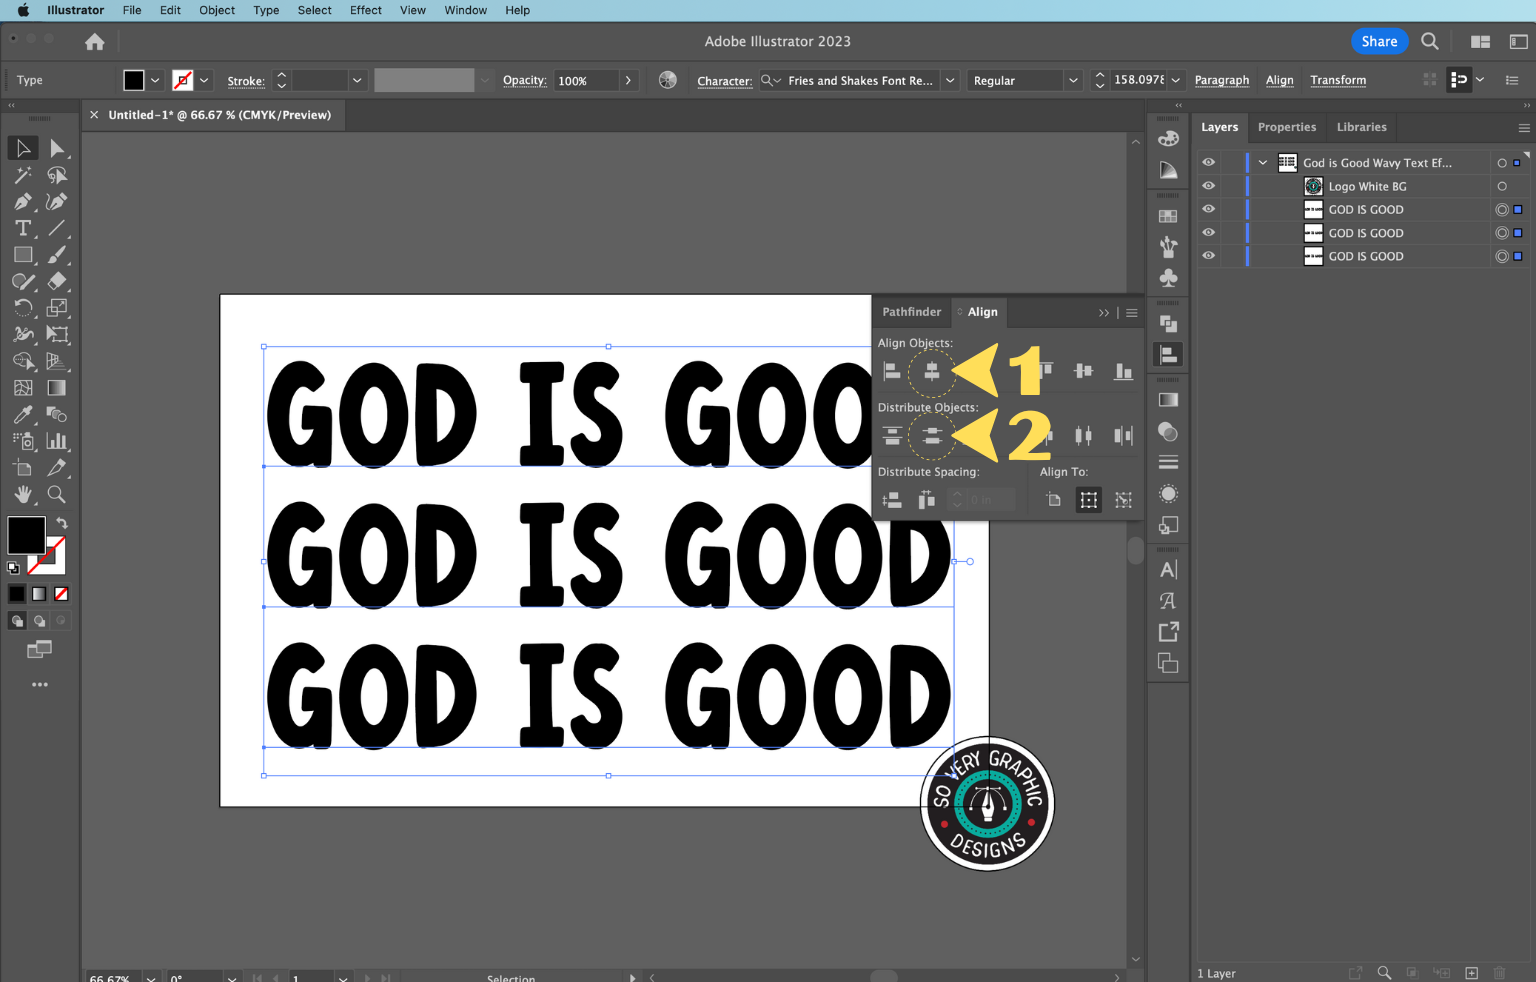Choose the Line Segment tool
Viewport: 1536px width, 982px height.
[57, 228]
